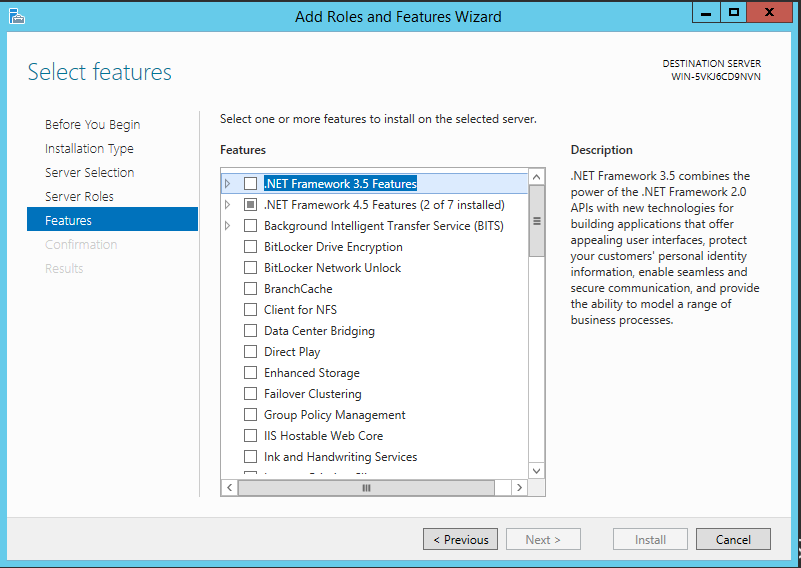Cancel the wizard
The height and width of the screenshot is (568, 801).
click(733, 540)
